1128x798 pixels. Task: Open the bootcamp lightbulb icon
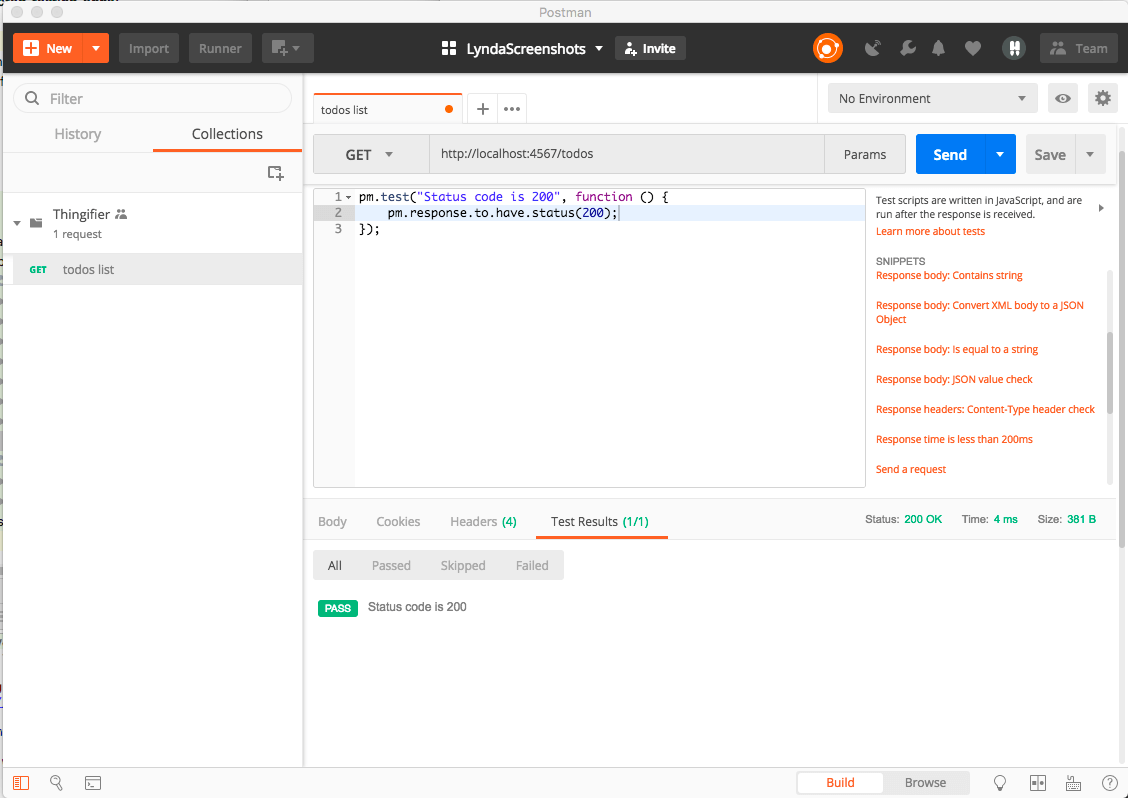(x=1000, y=783)
